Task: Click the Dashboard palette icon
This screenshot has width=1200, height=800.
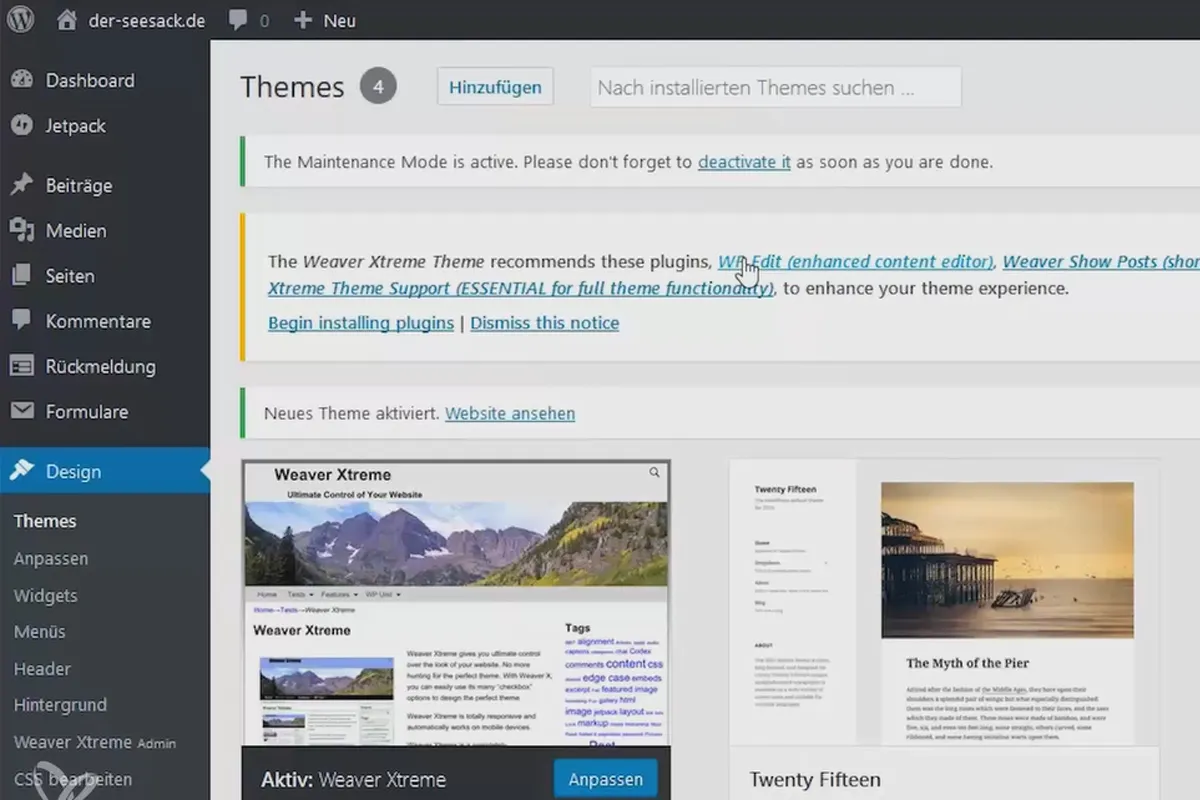Action: pos(22,80)
